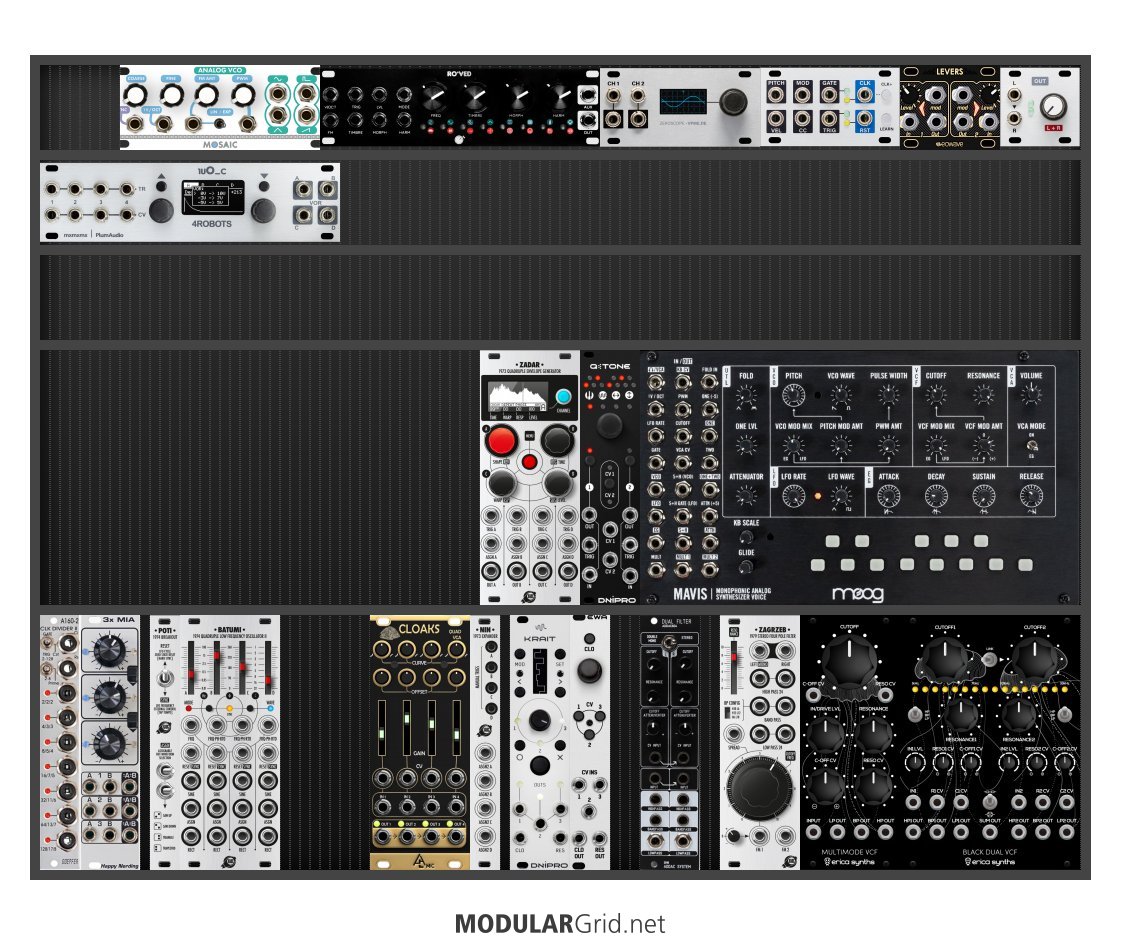Click the large OUT volume knob on output module
This screenshot has width=1121, height=945.
click(1052, 107)
